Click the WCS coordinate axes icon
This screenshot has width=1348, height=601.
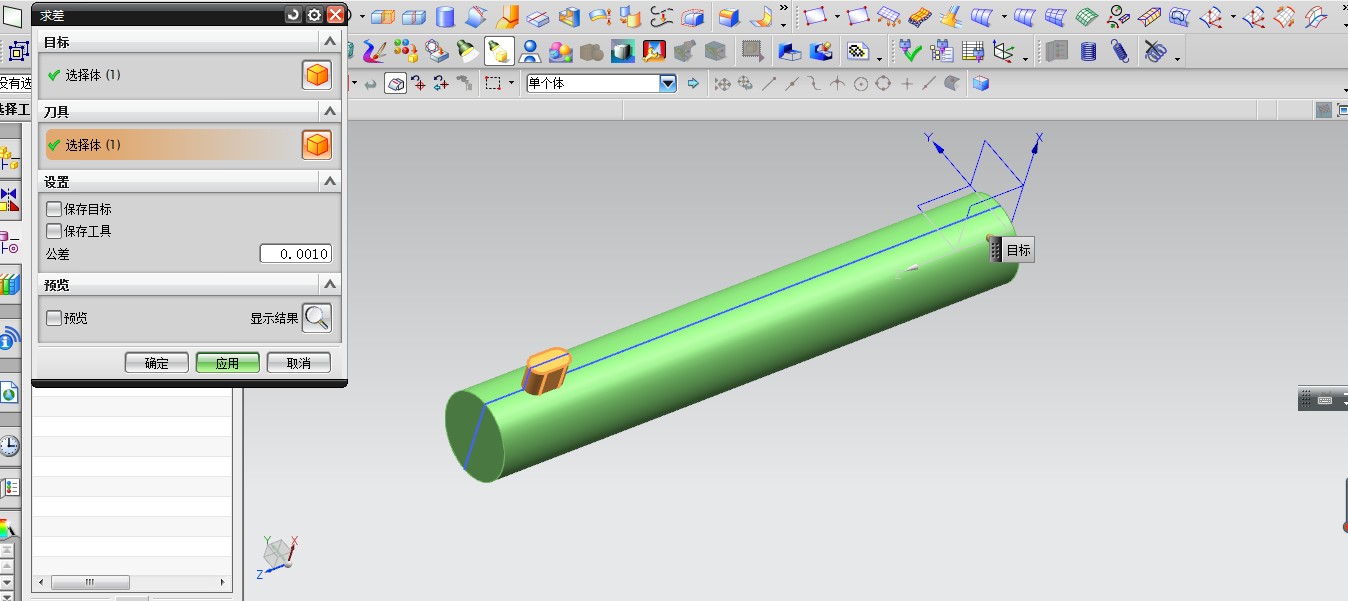tap(1003, 50)
